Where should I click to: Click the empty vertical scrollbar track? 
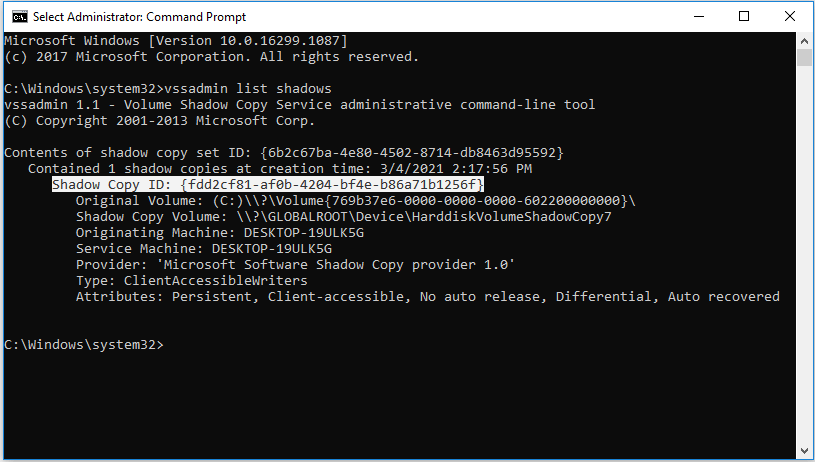(804, 255)
